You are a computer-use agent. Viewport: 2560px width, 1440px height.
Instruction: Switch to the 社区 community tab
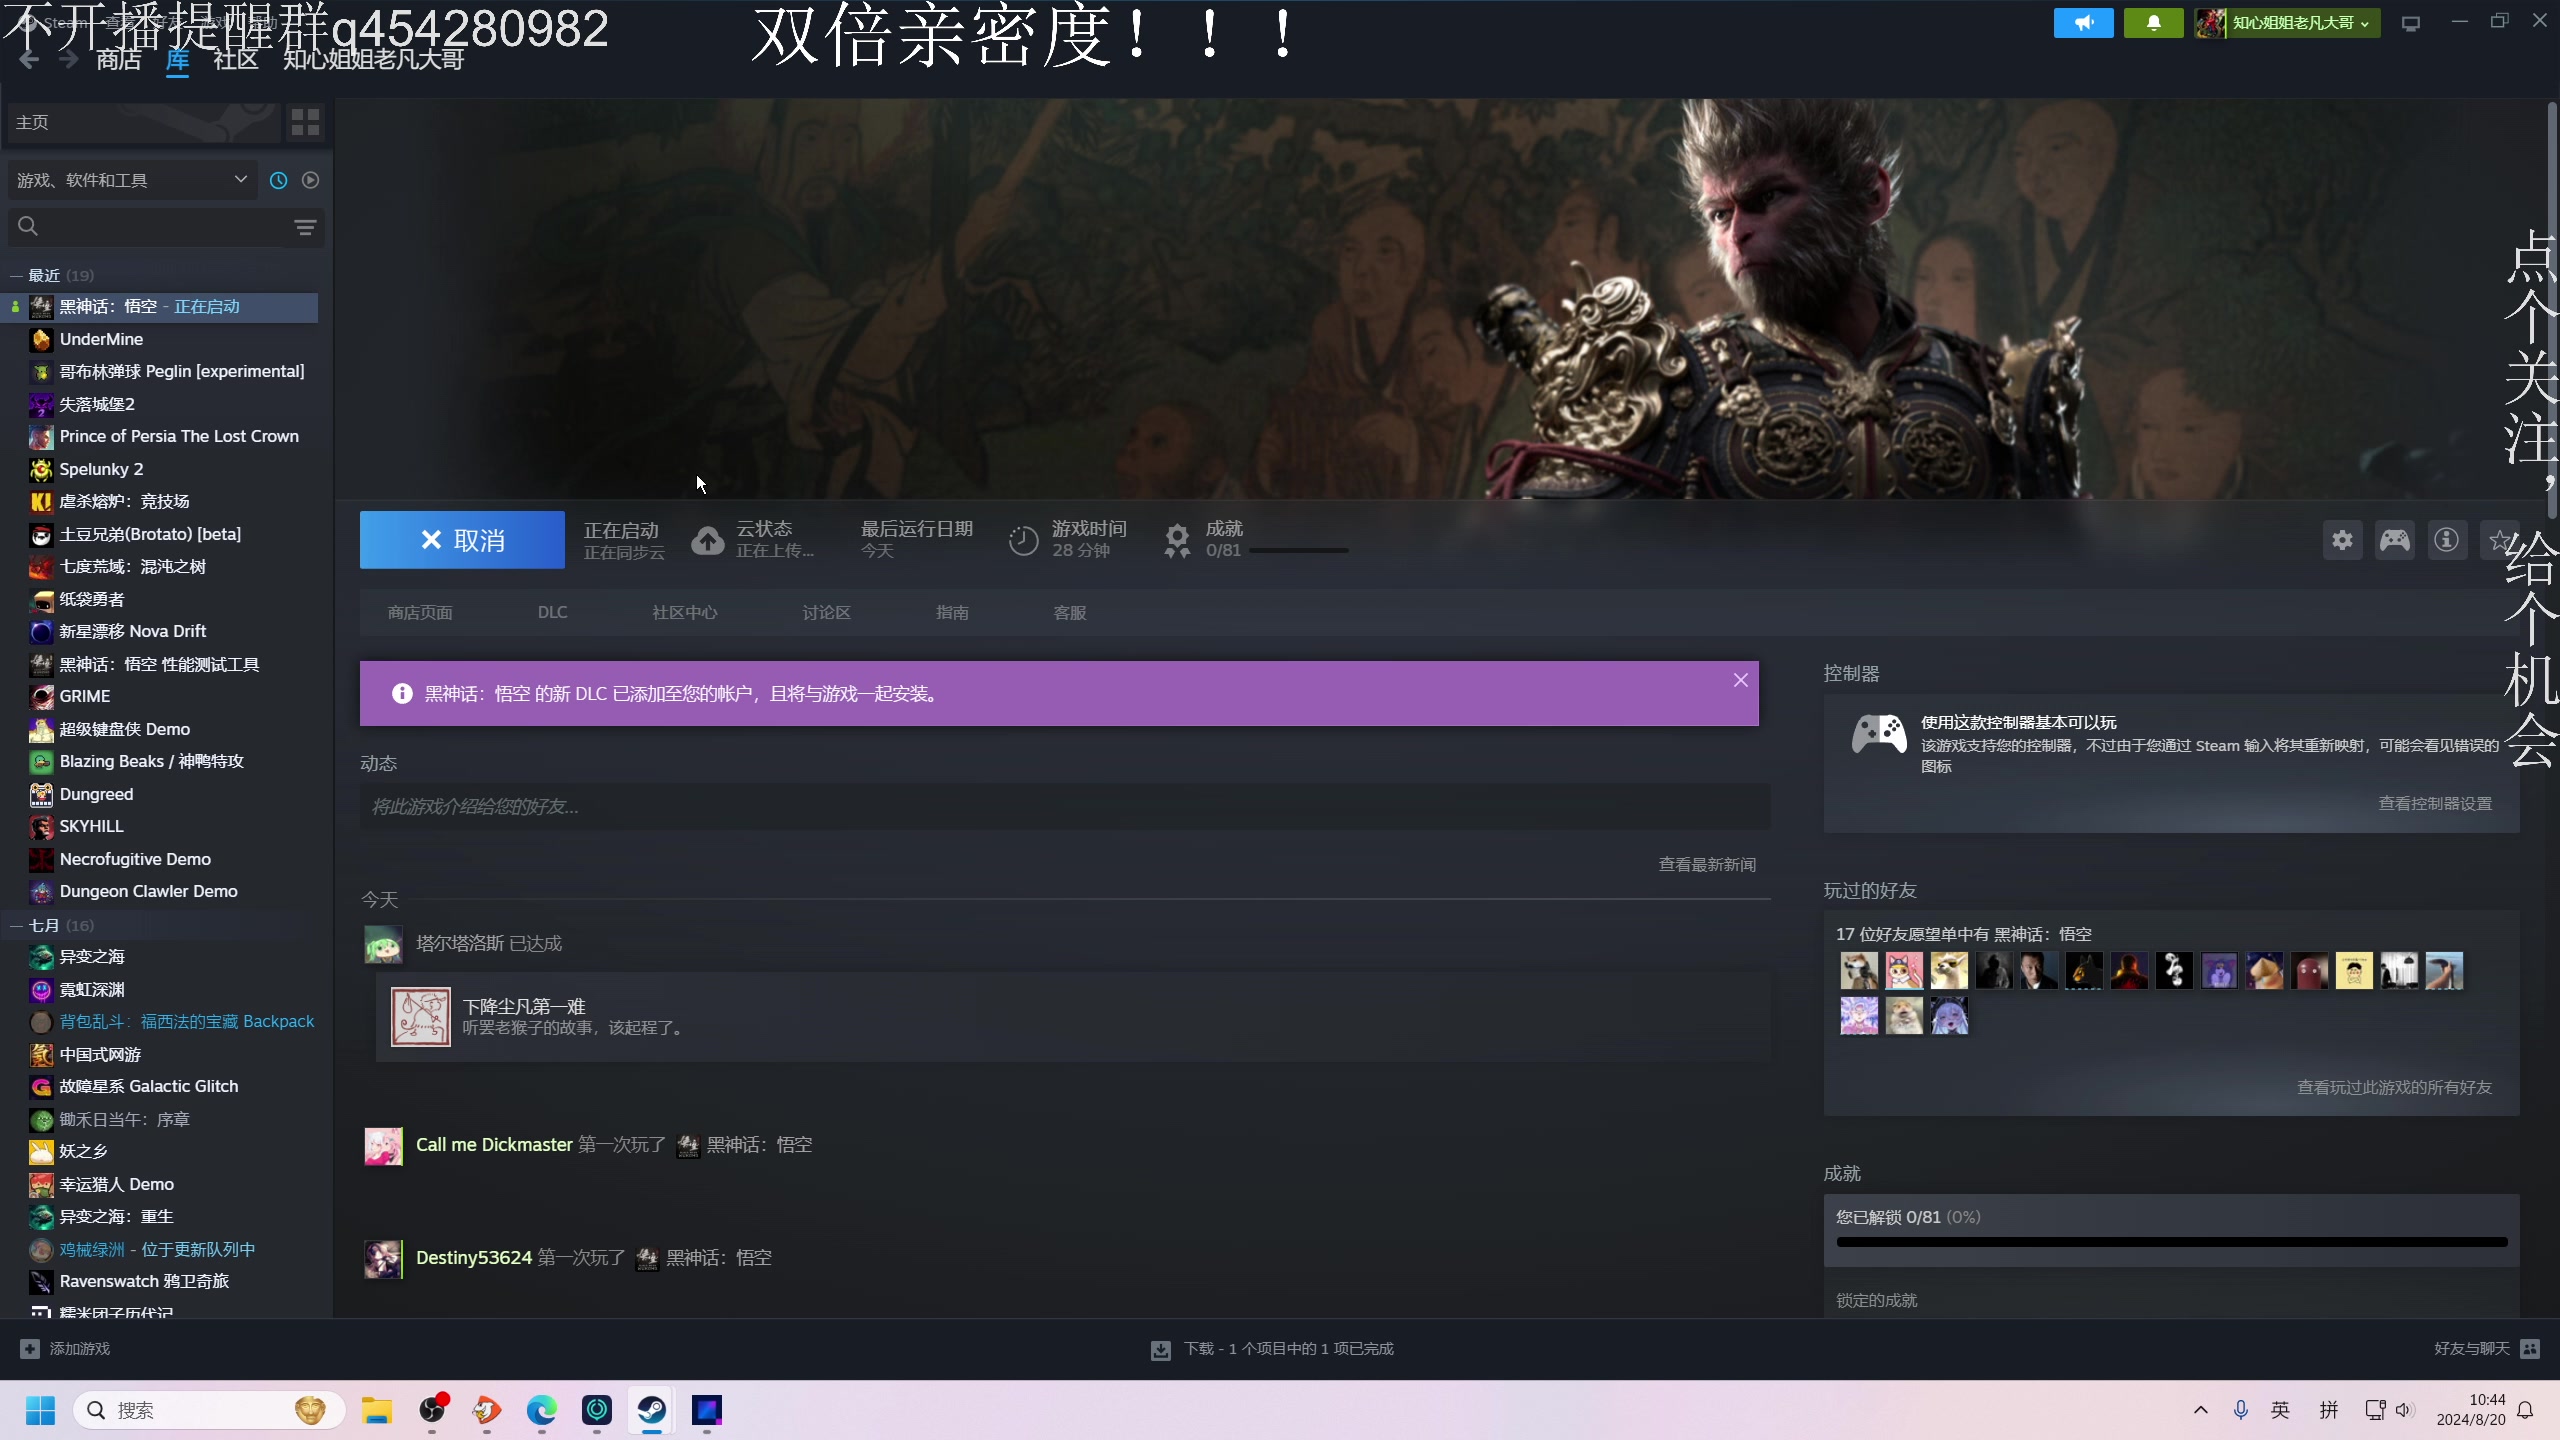(x=236, y=60)
